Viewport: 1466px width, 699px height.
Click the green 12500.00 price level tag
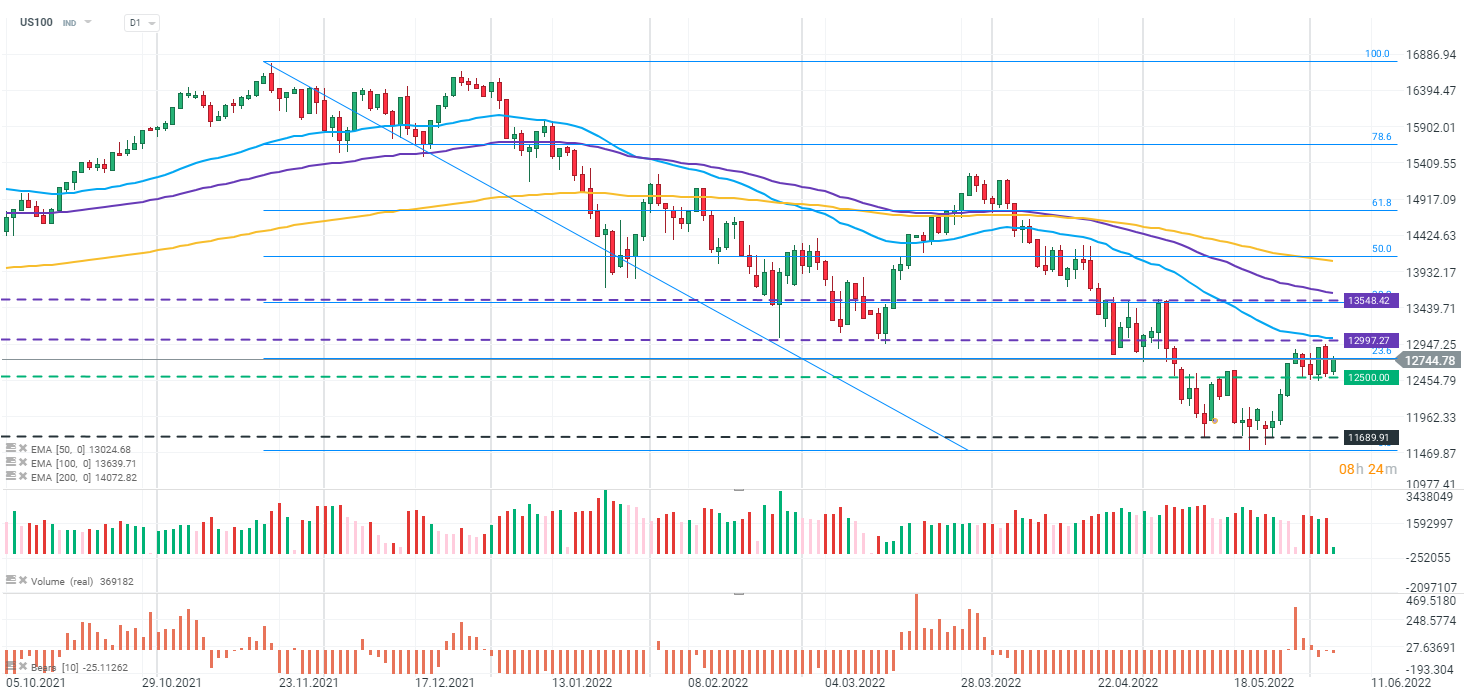(x=1371, y=377)
